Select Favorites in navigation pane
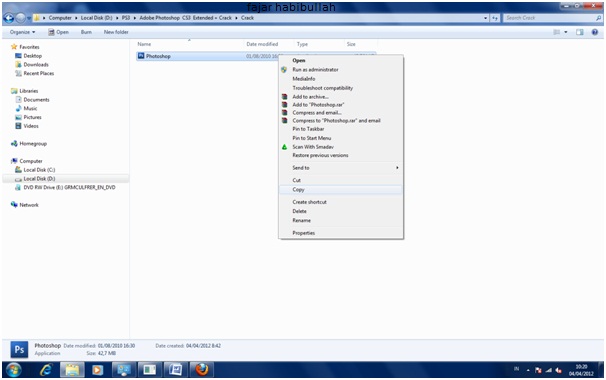The height and width of the screenshot is (380, 606). point(29,47)
